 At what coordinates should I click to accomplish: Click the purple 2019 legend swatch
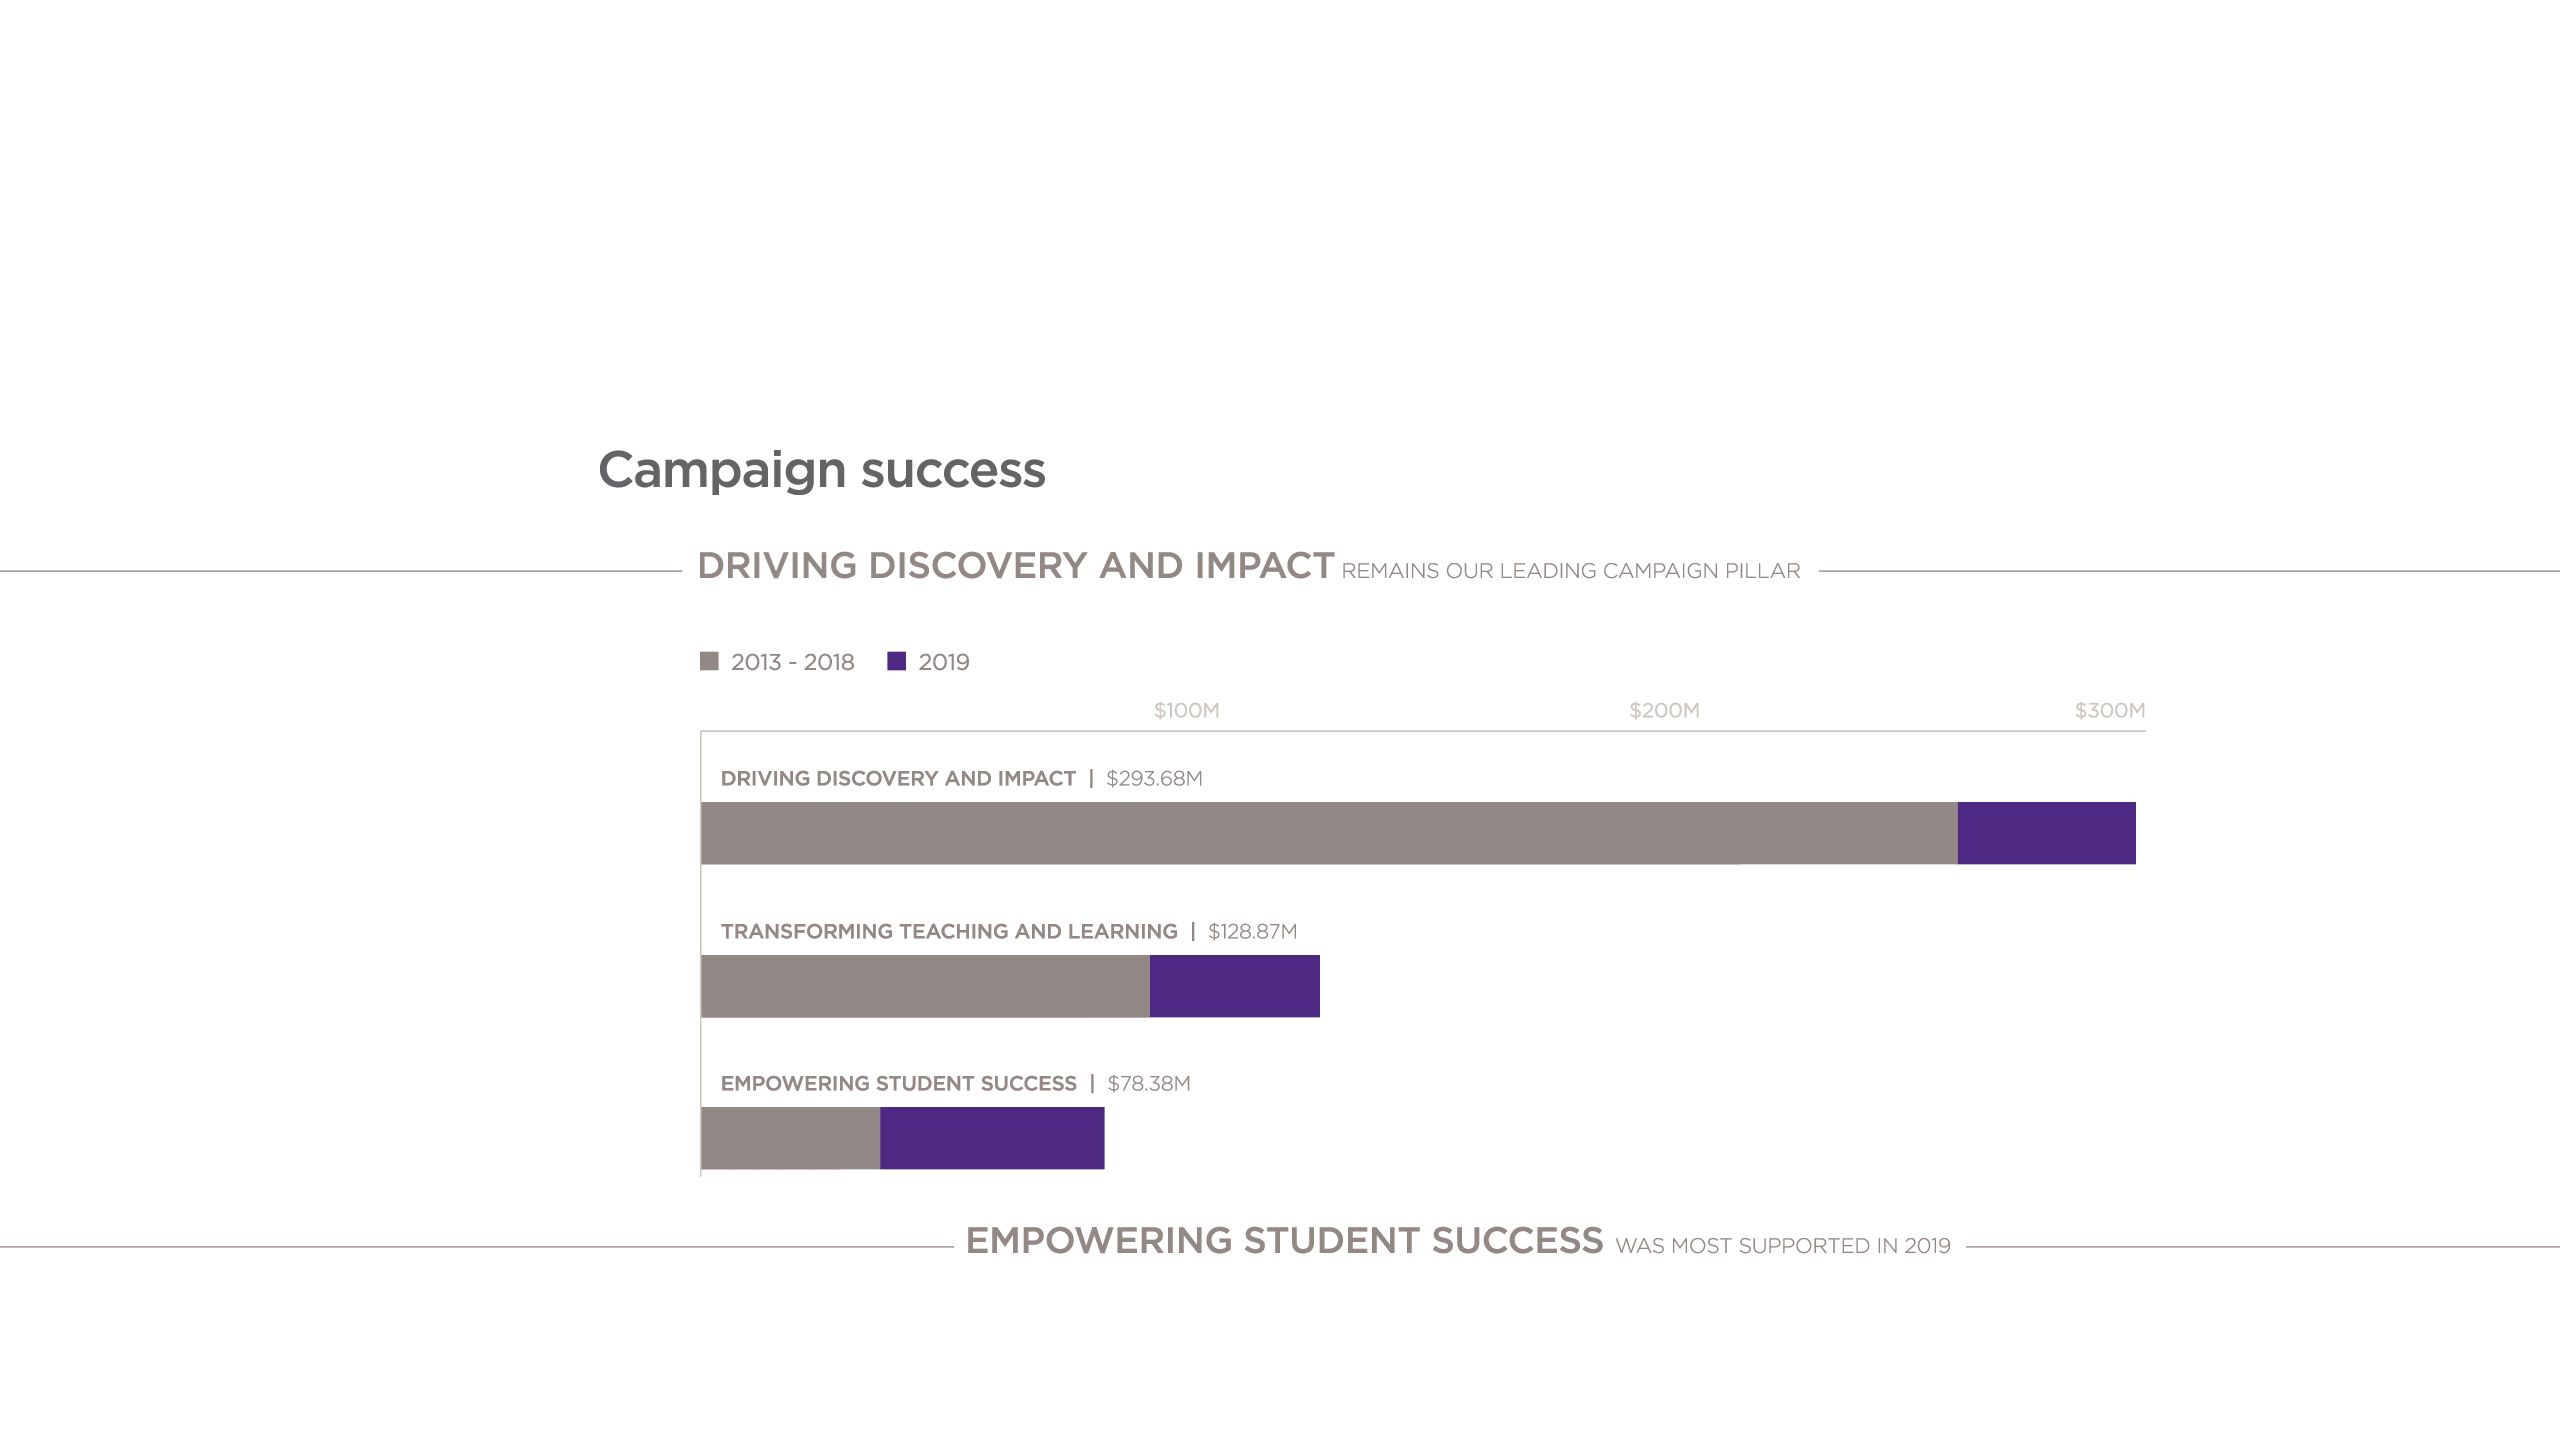pyautogui.click(x=896, y=661)
